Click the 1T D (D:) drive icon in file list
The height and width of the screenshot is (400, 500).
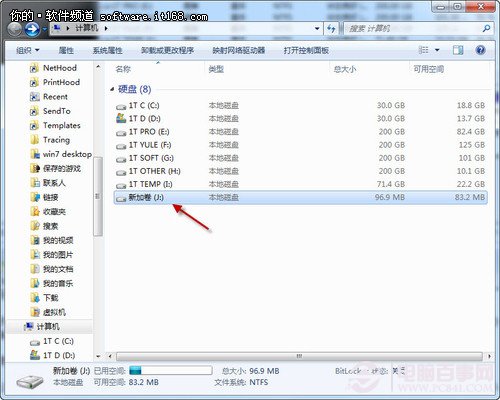pyautogui.click(x=121, y=118)
